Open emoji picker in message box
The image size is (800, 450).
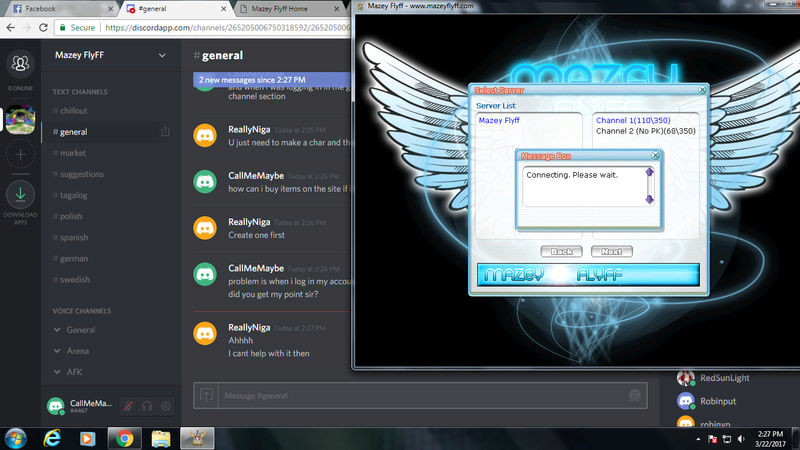[x=635, y=395]
